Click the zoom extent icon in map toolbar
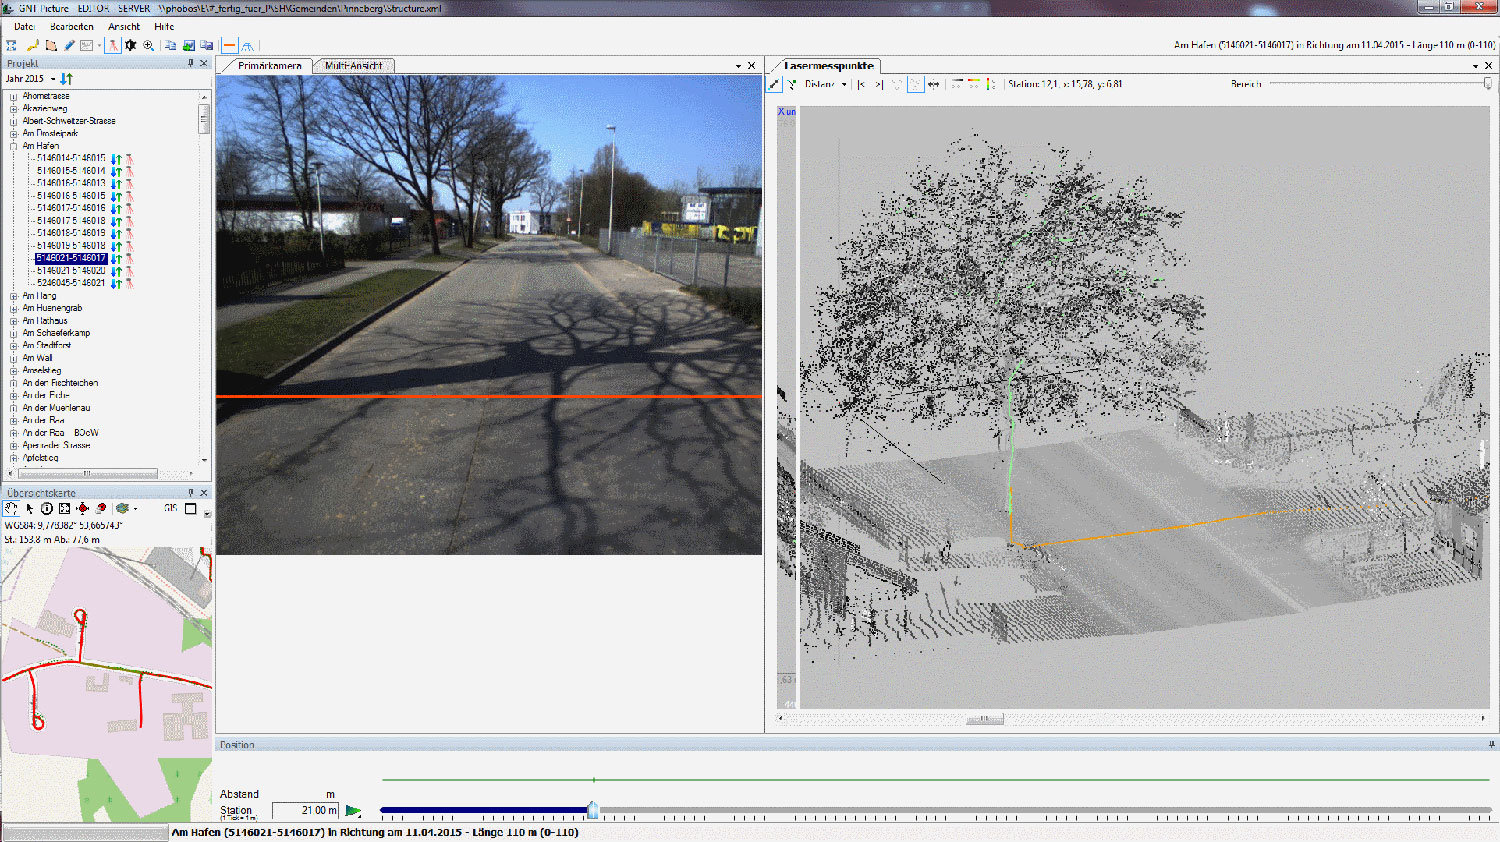Viewport: 1500px width, 842px height. tap(64, 509)
